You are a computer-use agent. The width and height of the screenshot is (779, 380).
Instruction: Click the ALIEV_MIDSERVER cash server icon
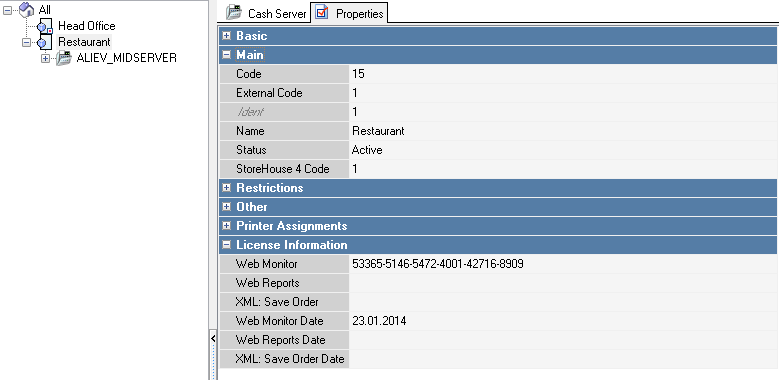tap(64, 58)
